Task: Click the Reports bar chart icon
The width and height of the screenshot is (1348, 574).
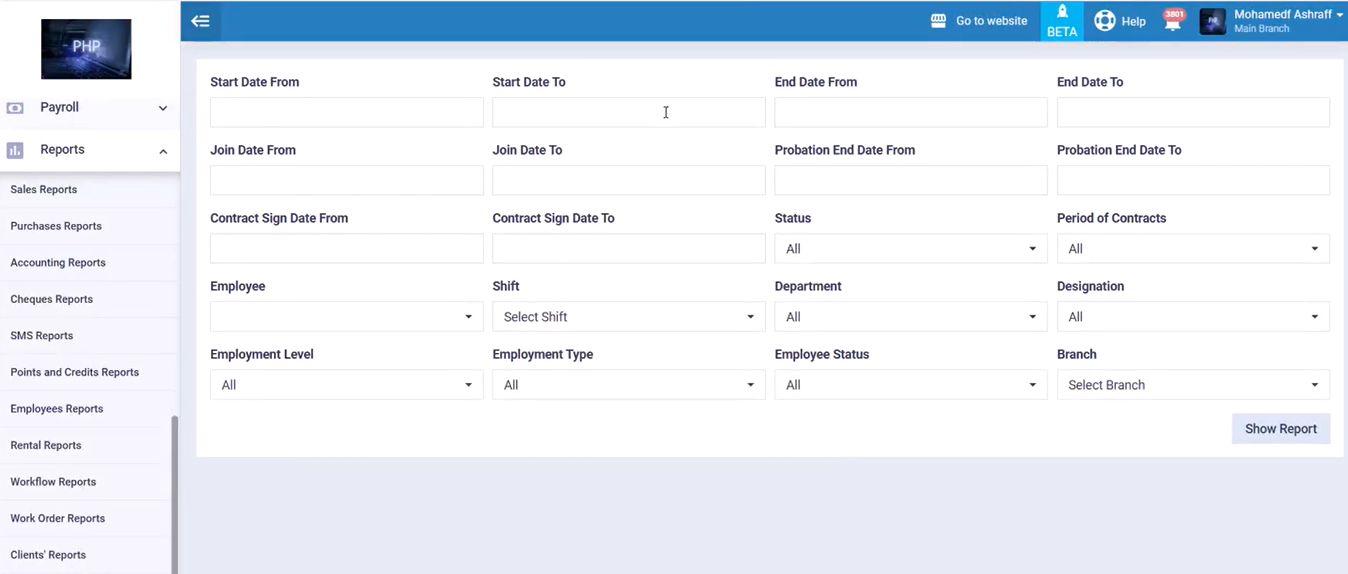Action: 15,150
